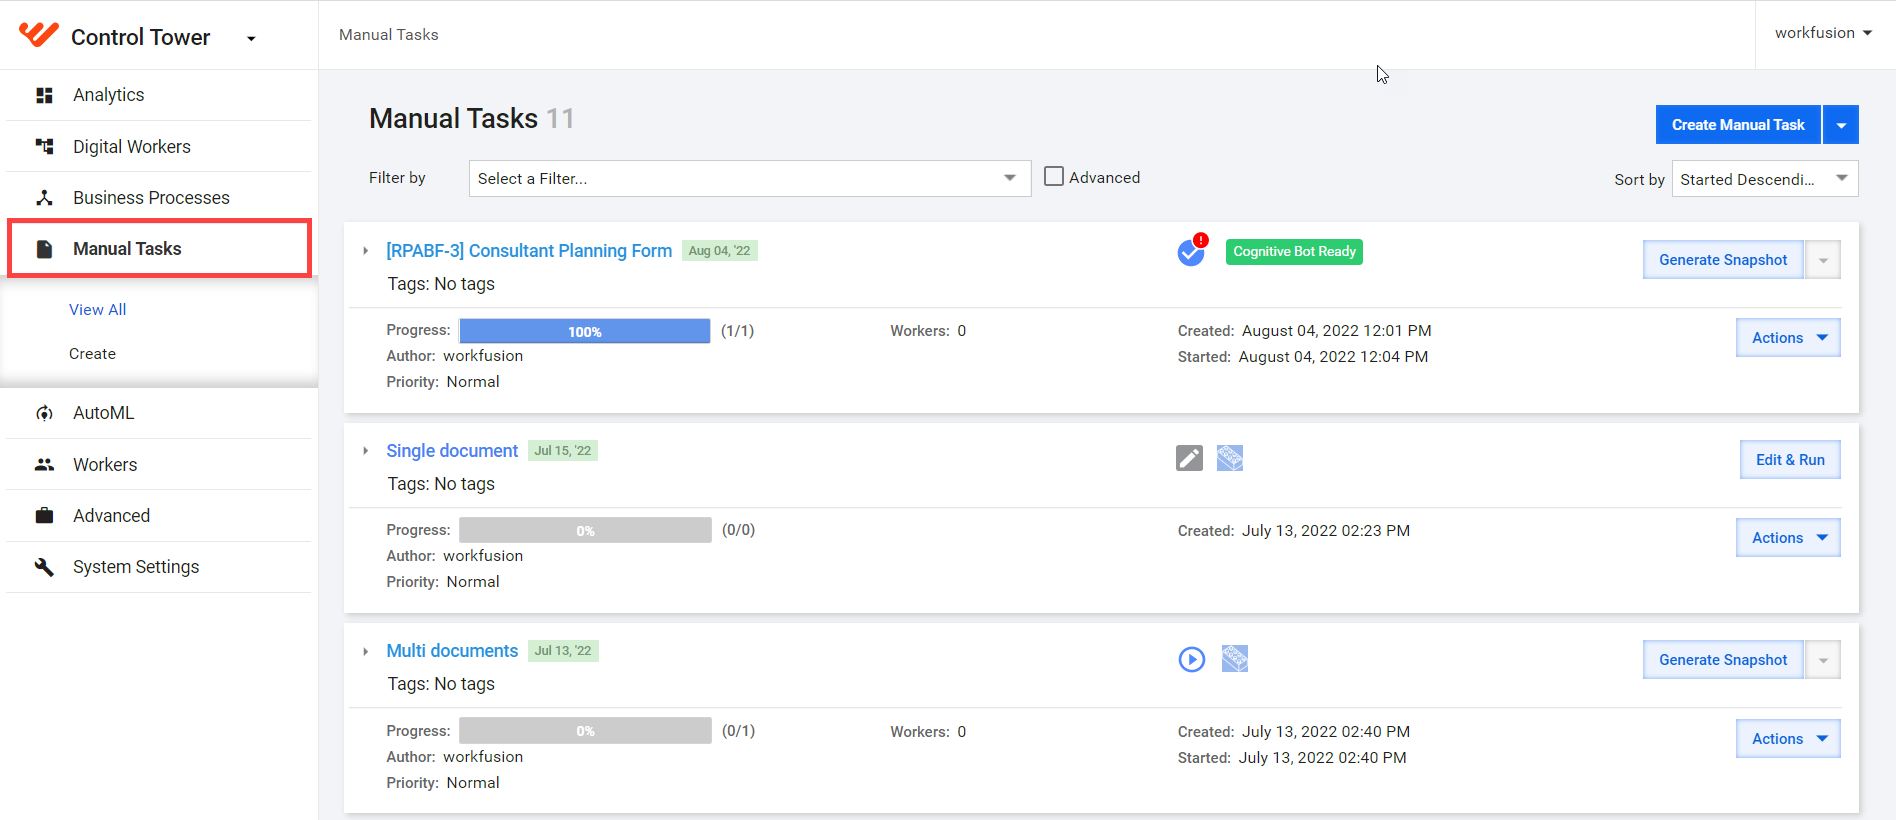This screenshot has height=820, width=1896.
Task: Click the Advanced briefcase icon
Action: tap(44, 516)
